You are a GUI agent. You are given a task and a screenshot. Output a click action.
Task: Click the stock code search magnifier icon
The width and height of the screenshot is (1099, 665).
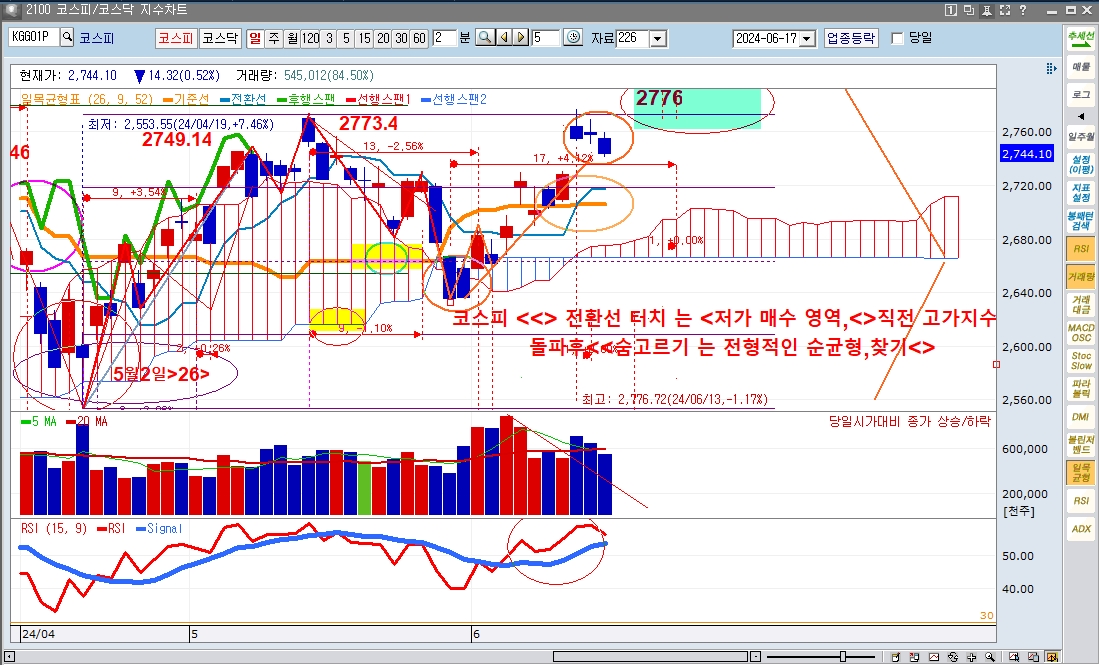67,38
